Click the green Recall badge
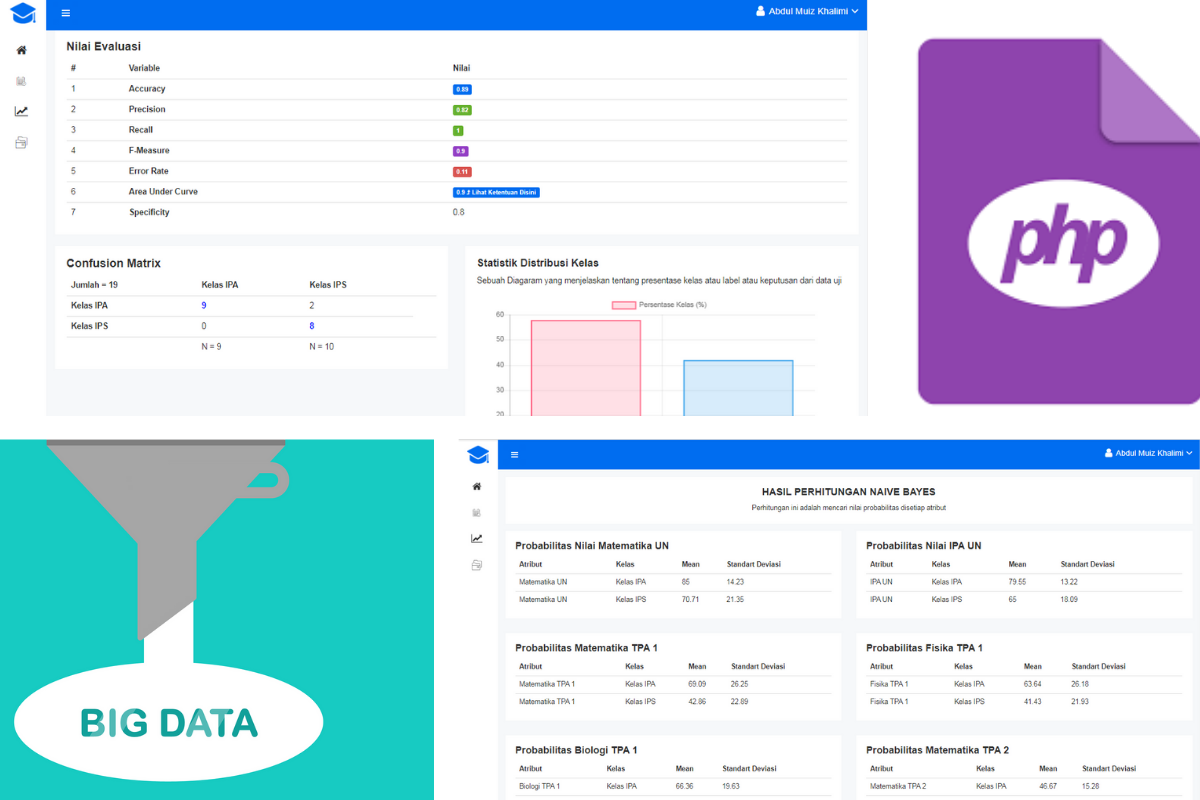This screenshot has width=1200, height=800. (458, 130)
